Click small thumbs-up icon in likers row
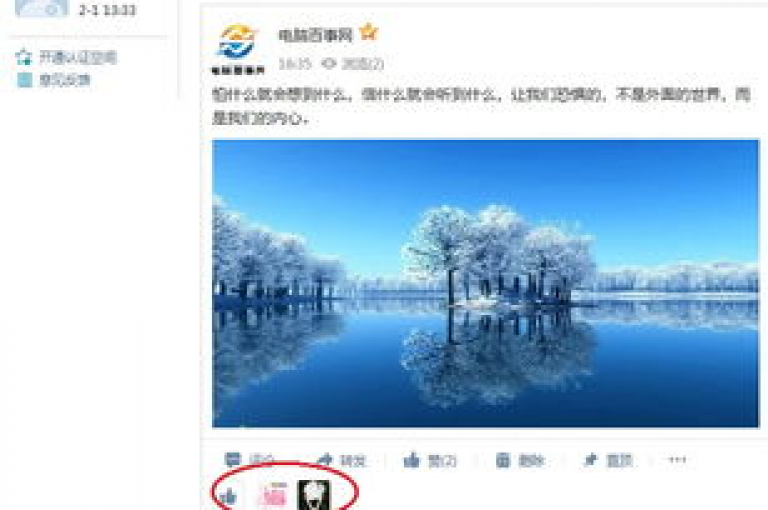 click(228, 497)
